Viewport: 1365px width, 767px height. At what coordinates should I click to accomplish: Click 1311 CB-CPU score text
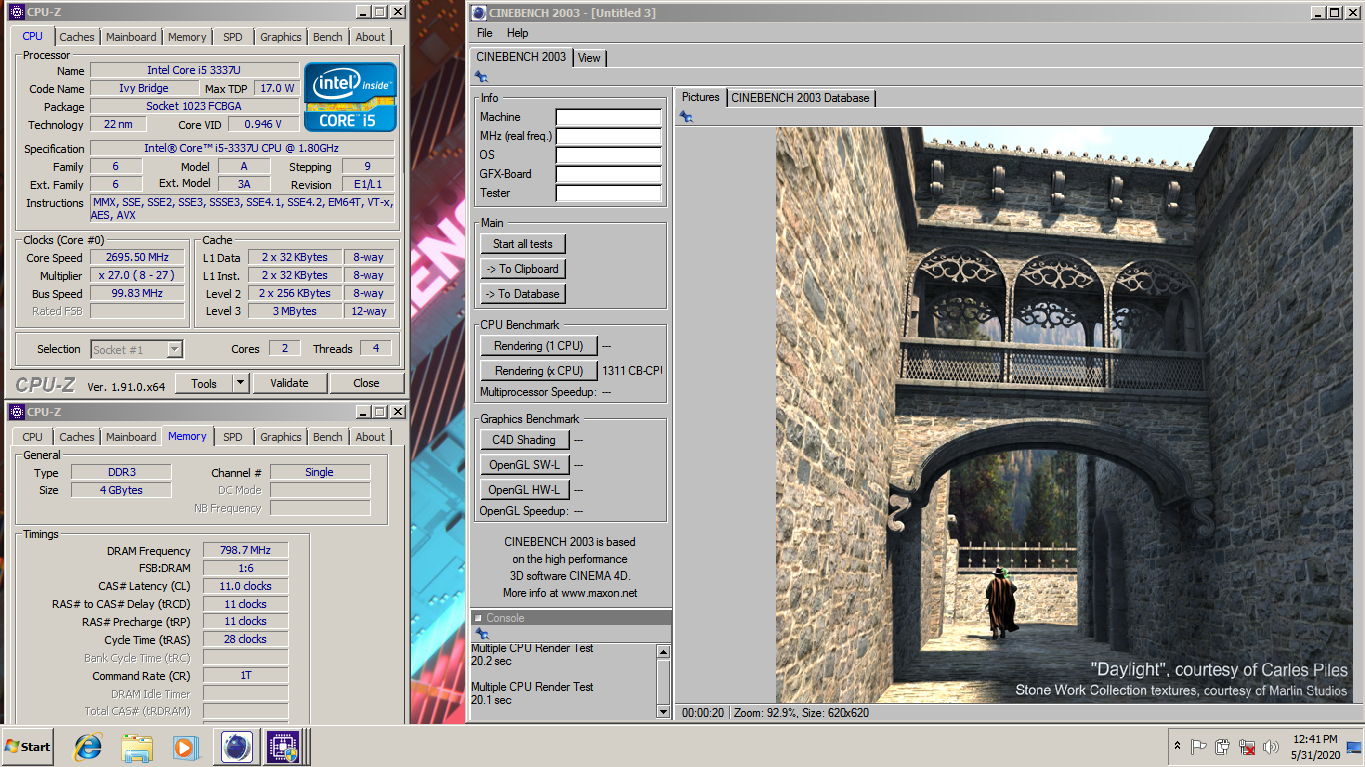click(x=632, y=371)
